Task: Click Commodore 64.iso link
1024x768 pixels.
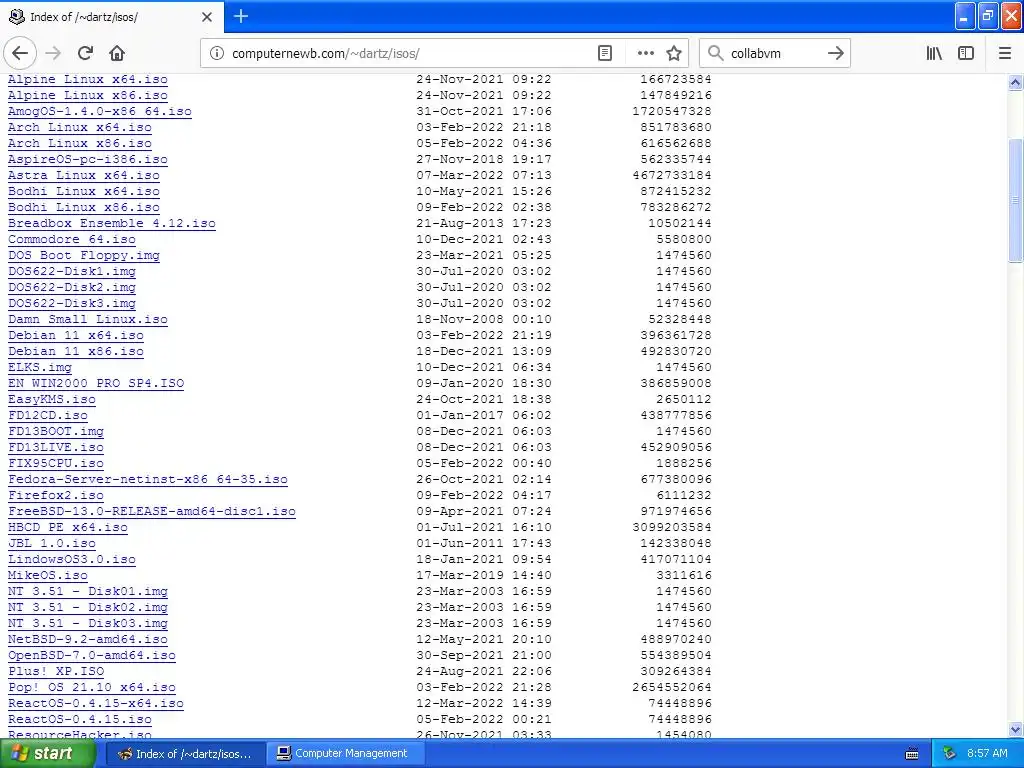Action: click(x=72, y=239)
